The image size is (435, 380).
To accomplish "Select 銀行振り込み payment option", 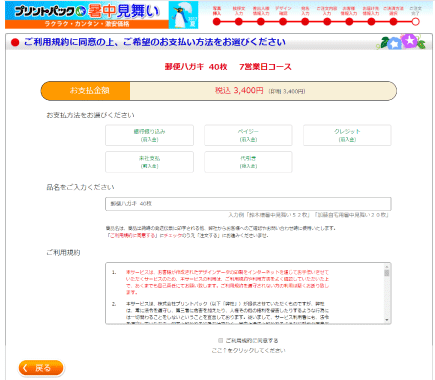I will point(149,135).
